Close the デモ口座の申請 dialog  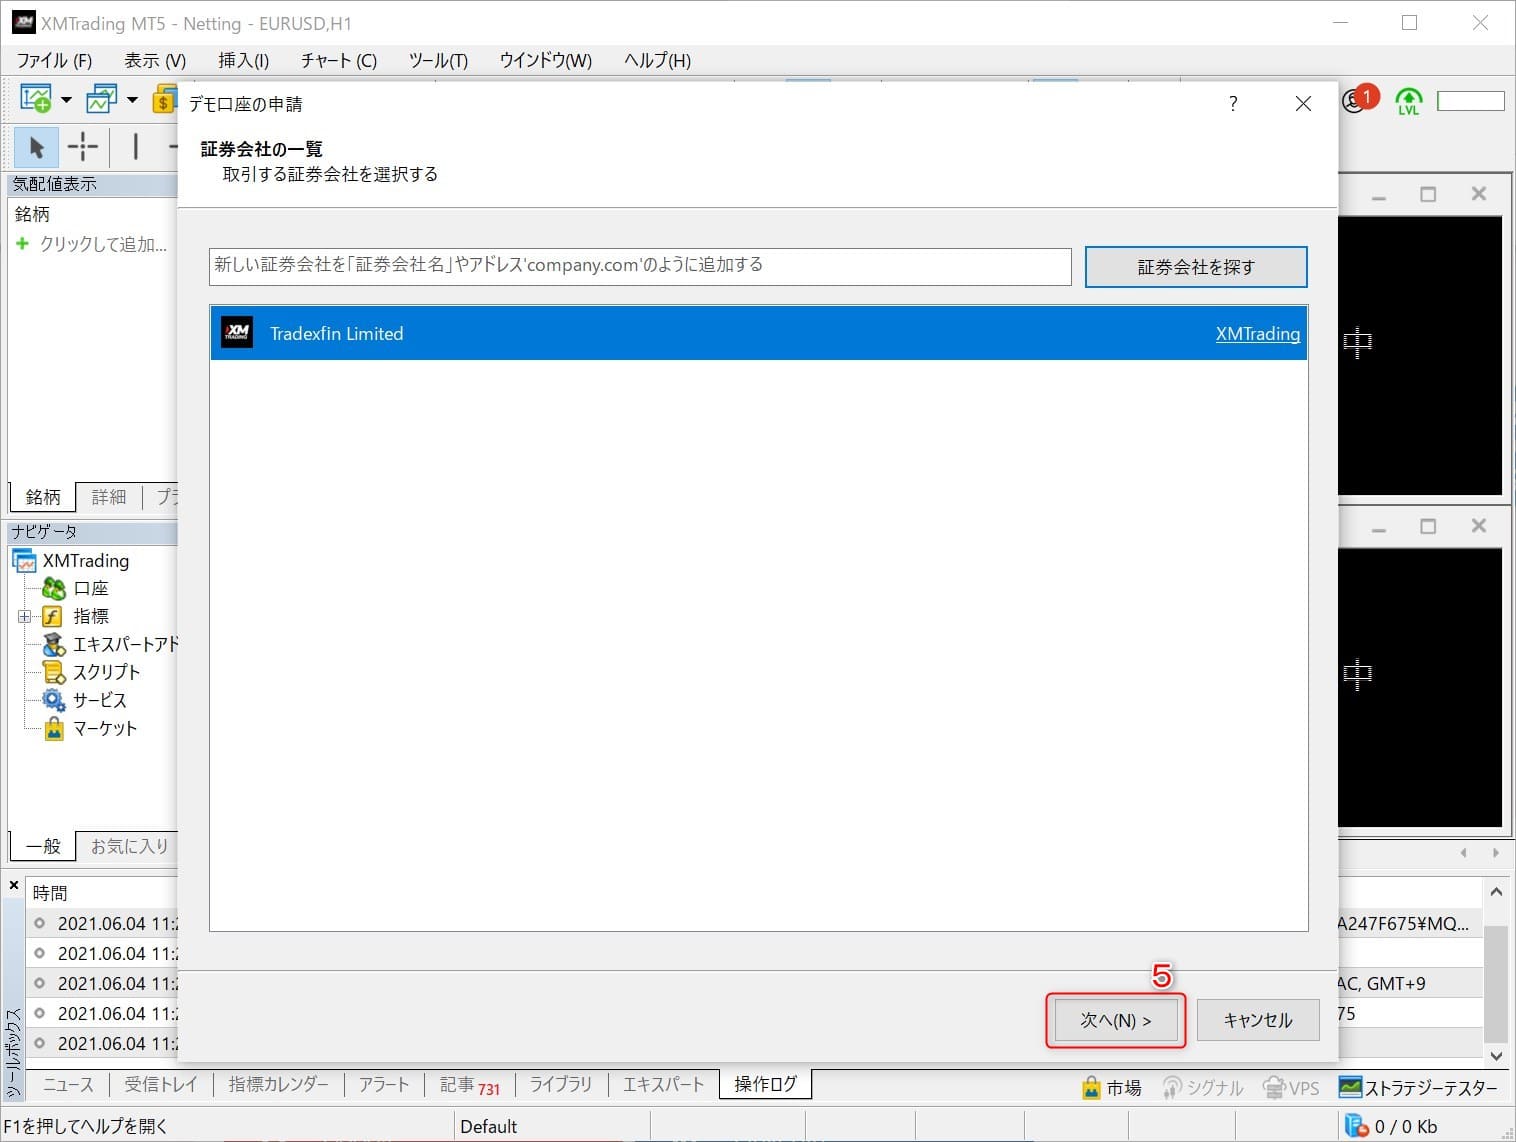tap(1303, 103)
